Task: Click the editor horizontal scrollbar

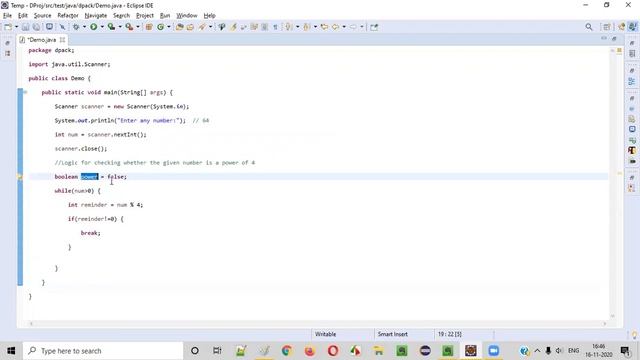Action: [x=318, y=324]
